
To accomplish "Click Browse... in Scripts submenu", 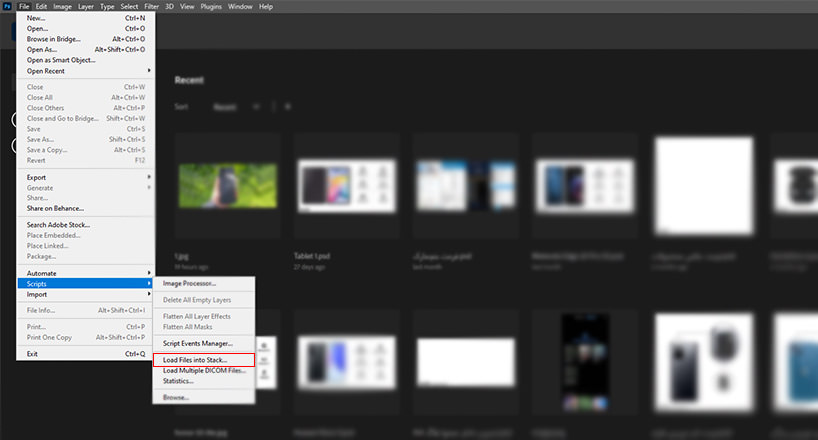I will click(x=203, y=397).
